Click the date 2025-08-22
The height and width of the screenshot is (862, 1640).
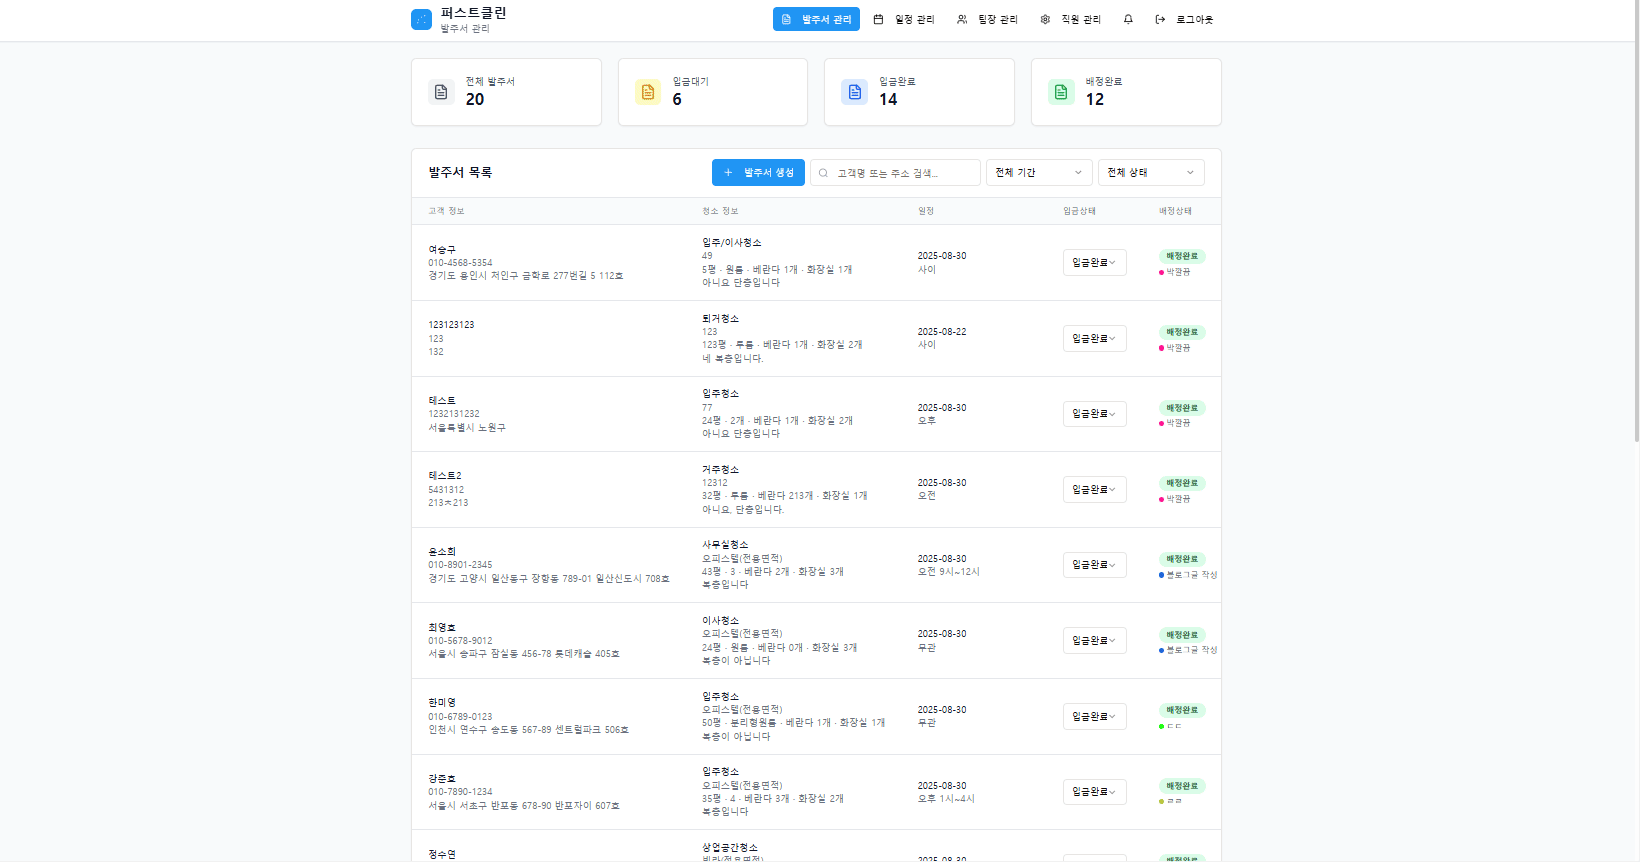[942, 332]
